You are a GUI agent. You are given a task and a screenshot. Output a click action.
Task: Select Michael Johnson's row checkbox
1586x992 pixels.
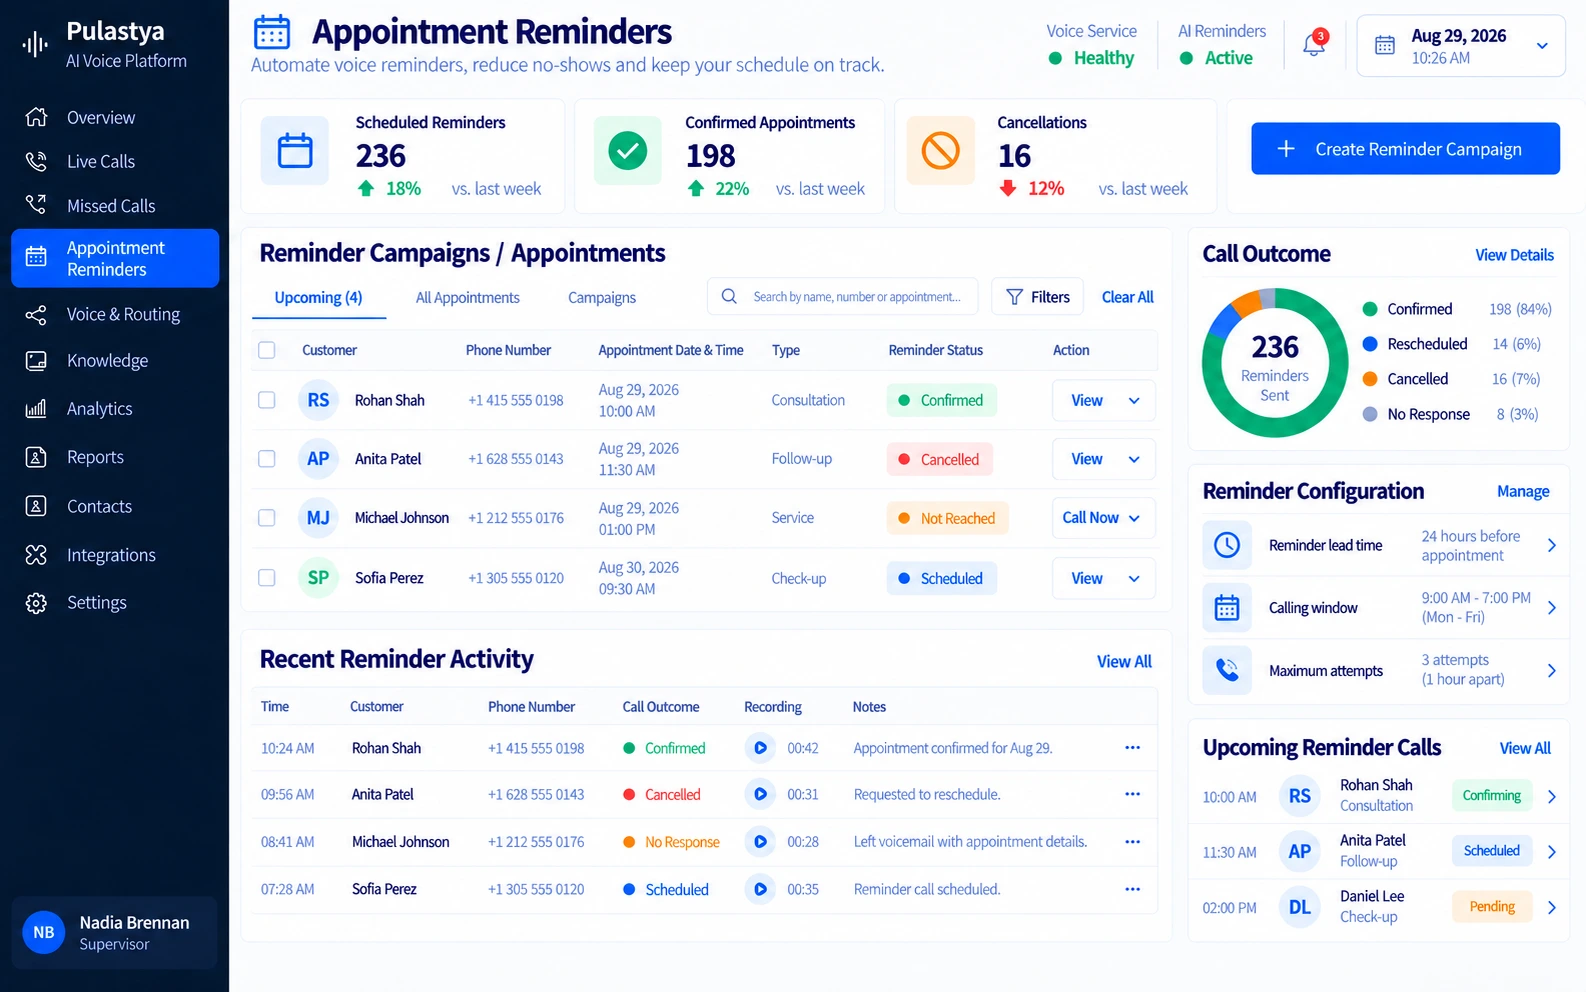coord(267,518)
